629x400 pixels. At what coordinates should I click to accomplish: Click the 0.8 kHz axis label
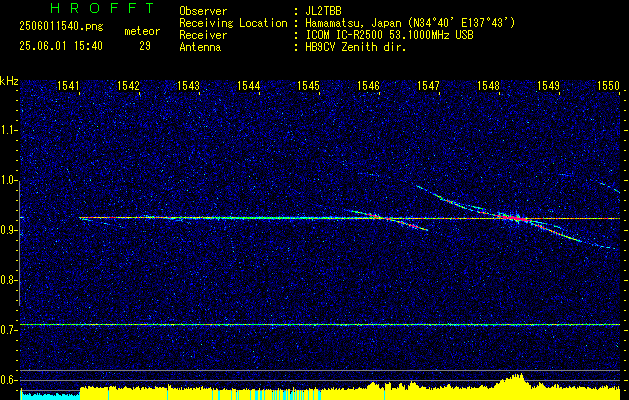click(9, 280)
